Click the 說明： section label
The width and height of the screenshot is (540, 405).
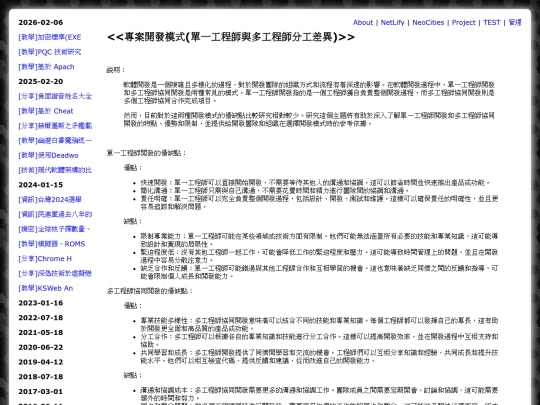116,70
